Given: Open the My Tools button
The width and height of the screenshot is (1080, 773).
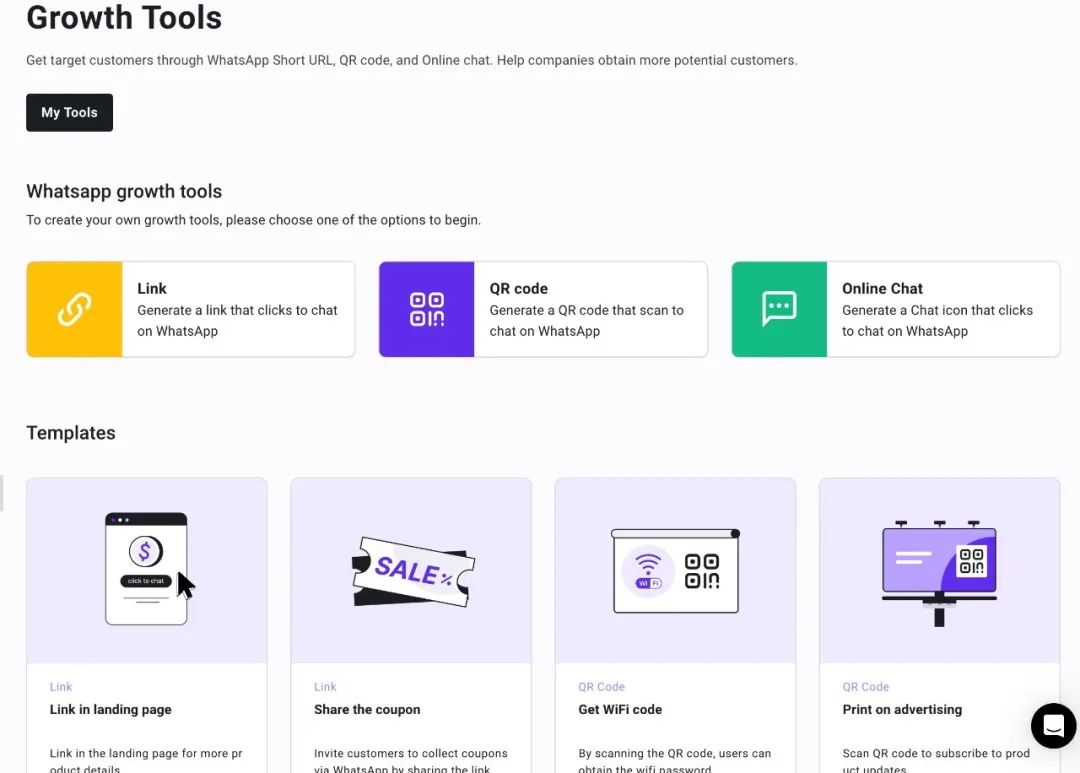Looking at the screenshot, I should [x=70, y=112].
